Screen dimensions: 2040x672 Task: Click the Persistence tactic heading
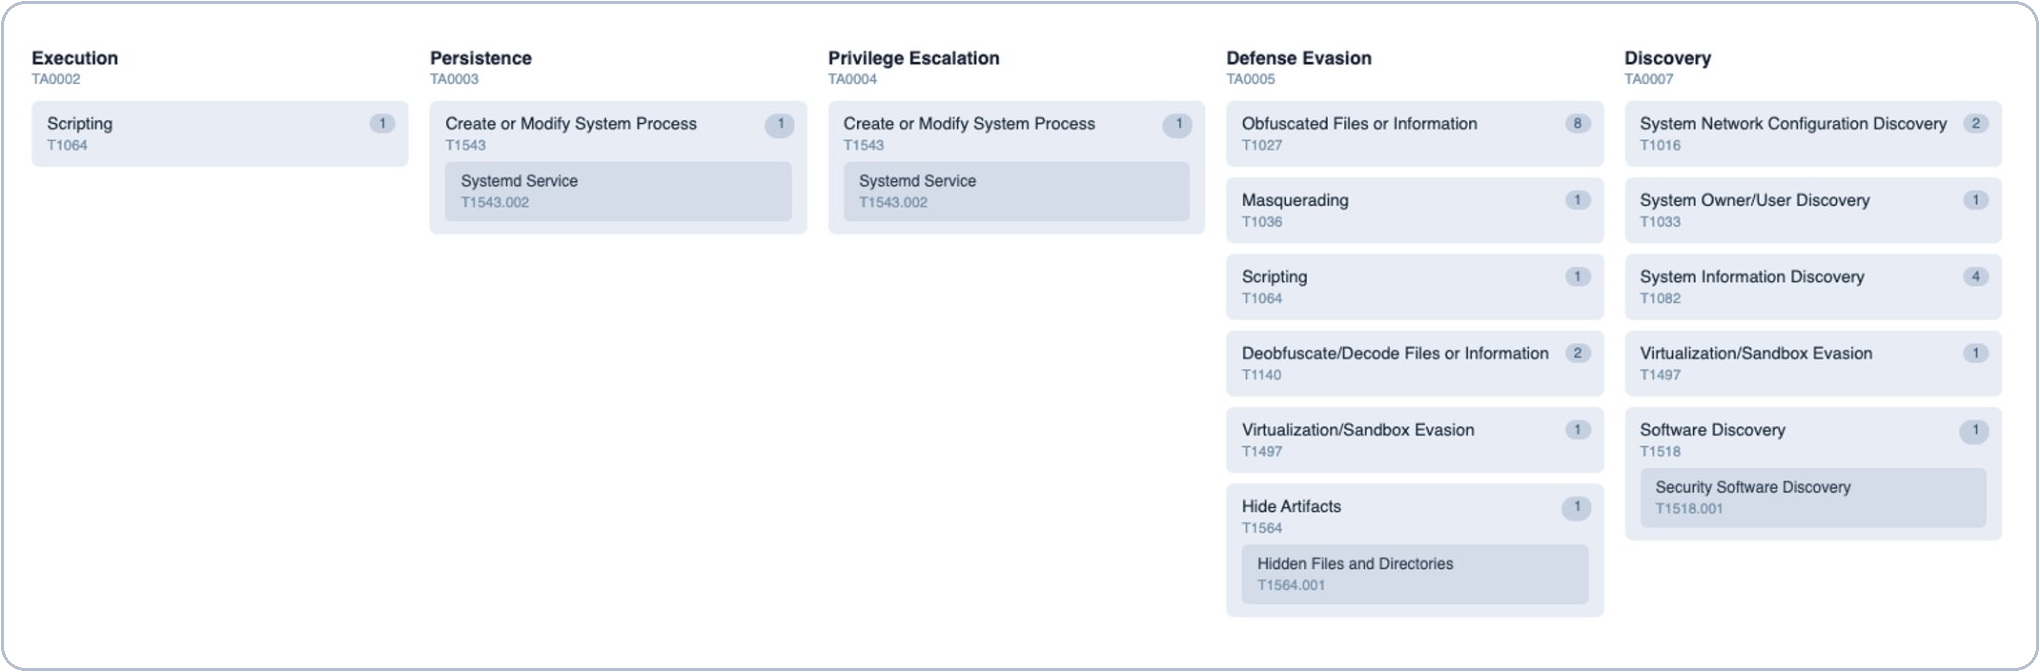(x=480, y=58)
